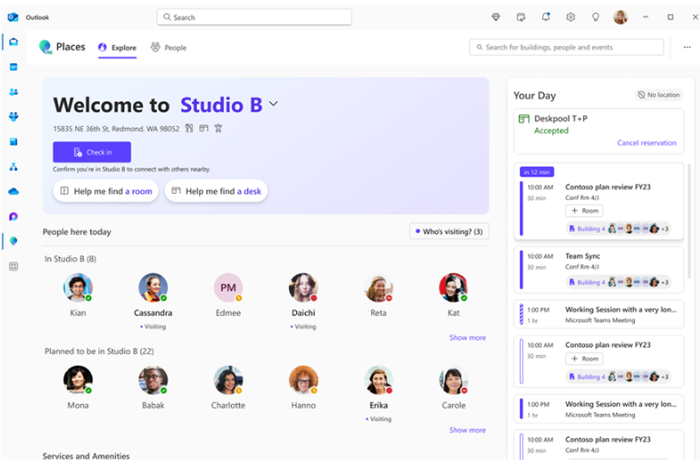Click the 'in 12 min' badge

coord(537,172)
